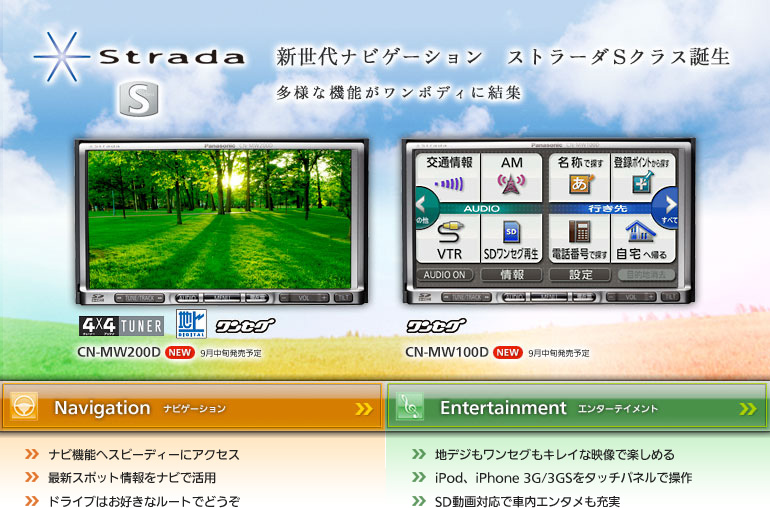Click the NEW badge beside CN-MW200D
This screenshot has width=770, height=508.
pyautogui.click(x=180, y=353)
